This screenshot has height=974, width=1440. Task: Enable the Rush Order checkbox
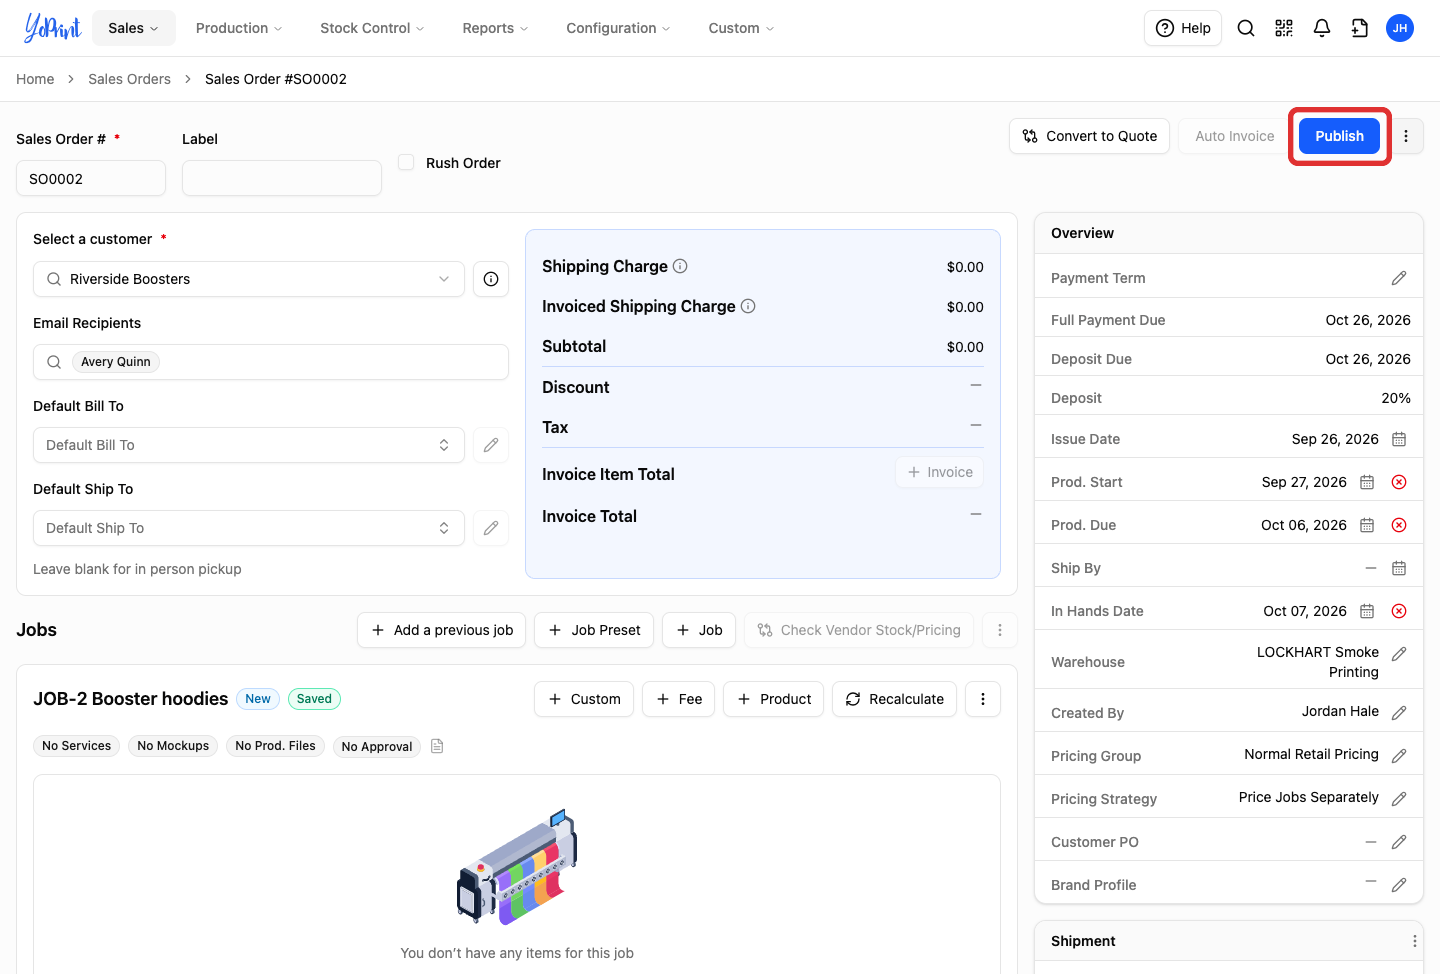406,162
